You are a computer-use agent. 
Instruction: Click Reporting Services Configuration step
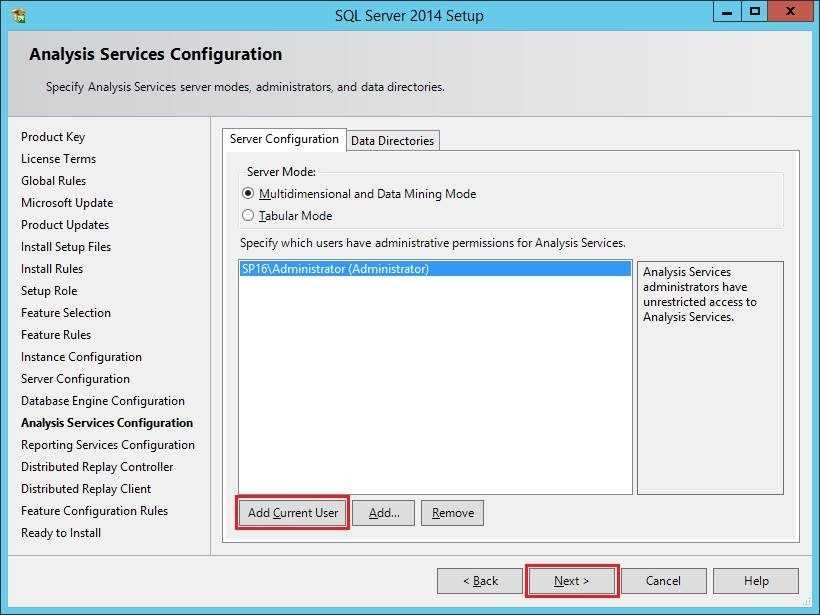click(108, 445)
